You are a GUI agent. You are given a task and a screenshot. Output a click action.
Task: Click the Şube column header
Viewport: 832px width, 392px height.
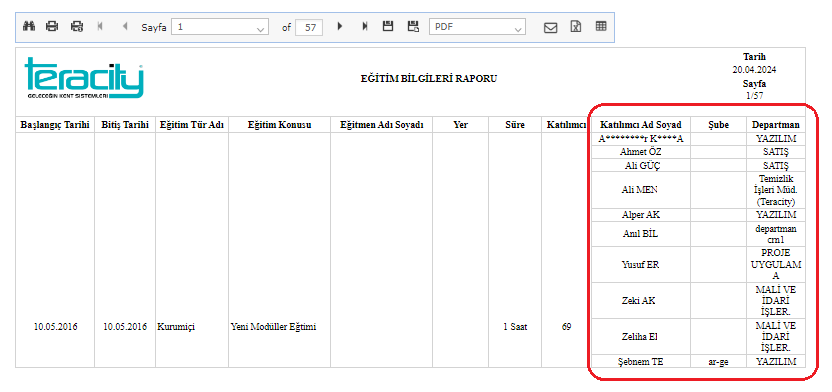(x=718, y=125)
